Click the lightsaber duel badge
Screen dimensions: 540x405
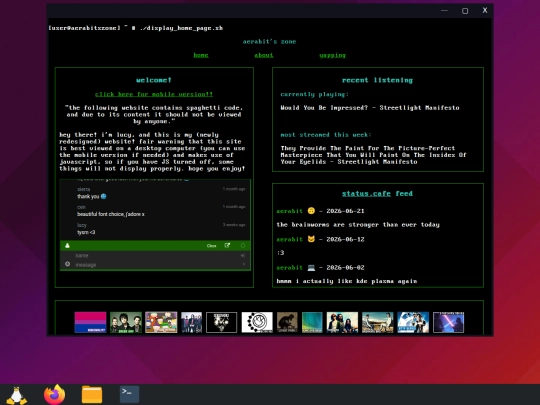coord(448,322)
